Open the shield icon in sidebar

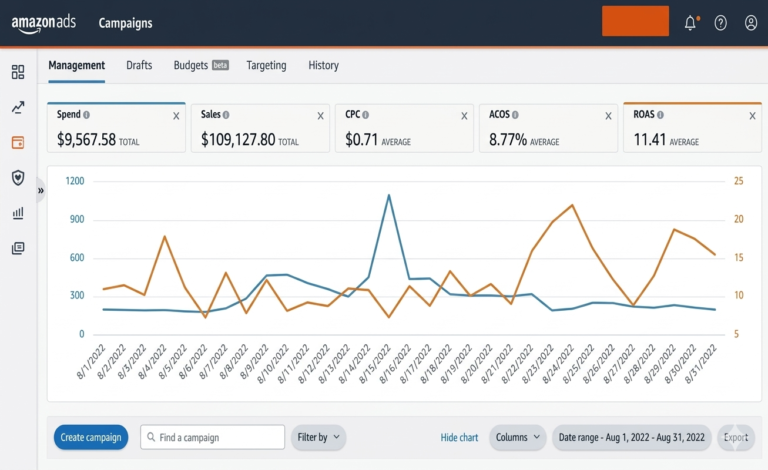tap(18, 177)
